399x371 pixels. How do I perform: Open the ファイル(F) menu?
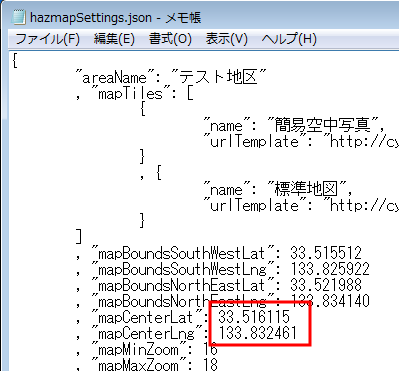(x=47, y=39)
